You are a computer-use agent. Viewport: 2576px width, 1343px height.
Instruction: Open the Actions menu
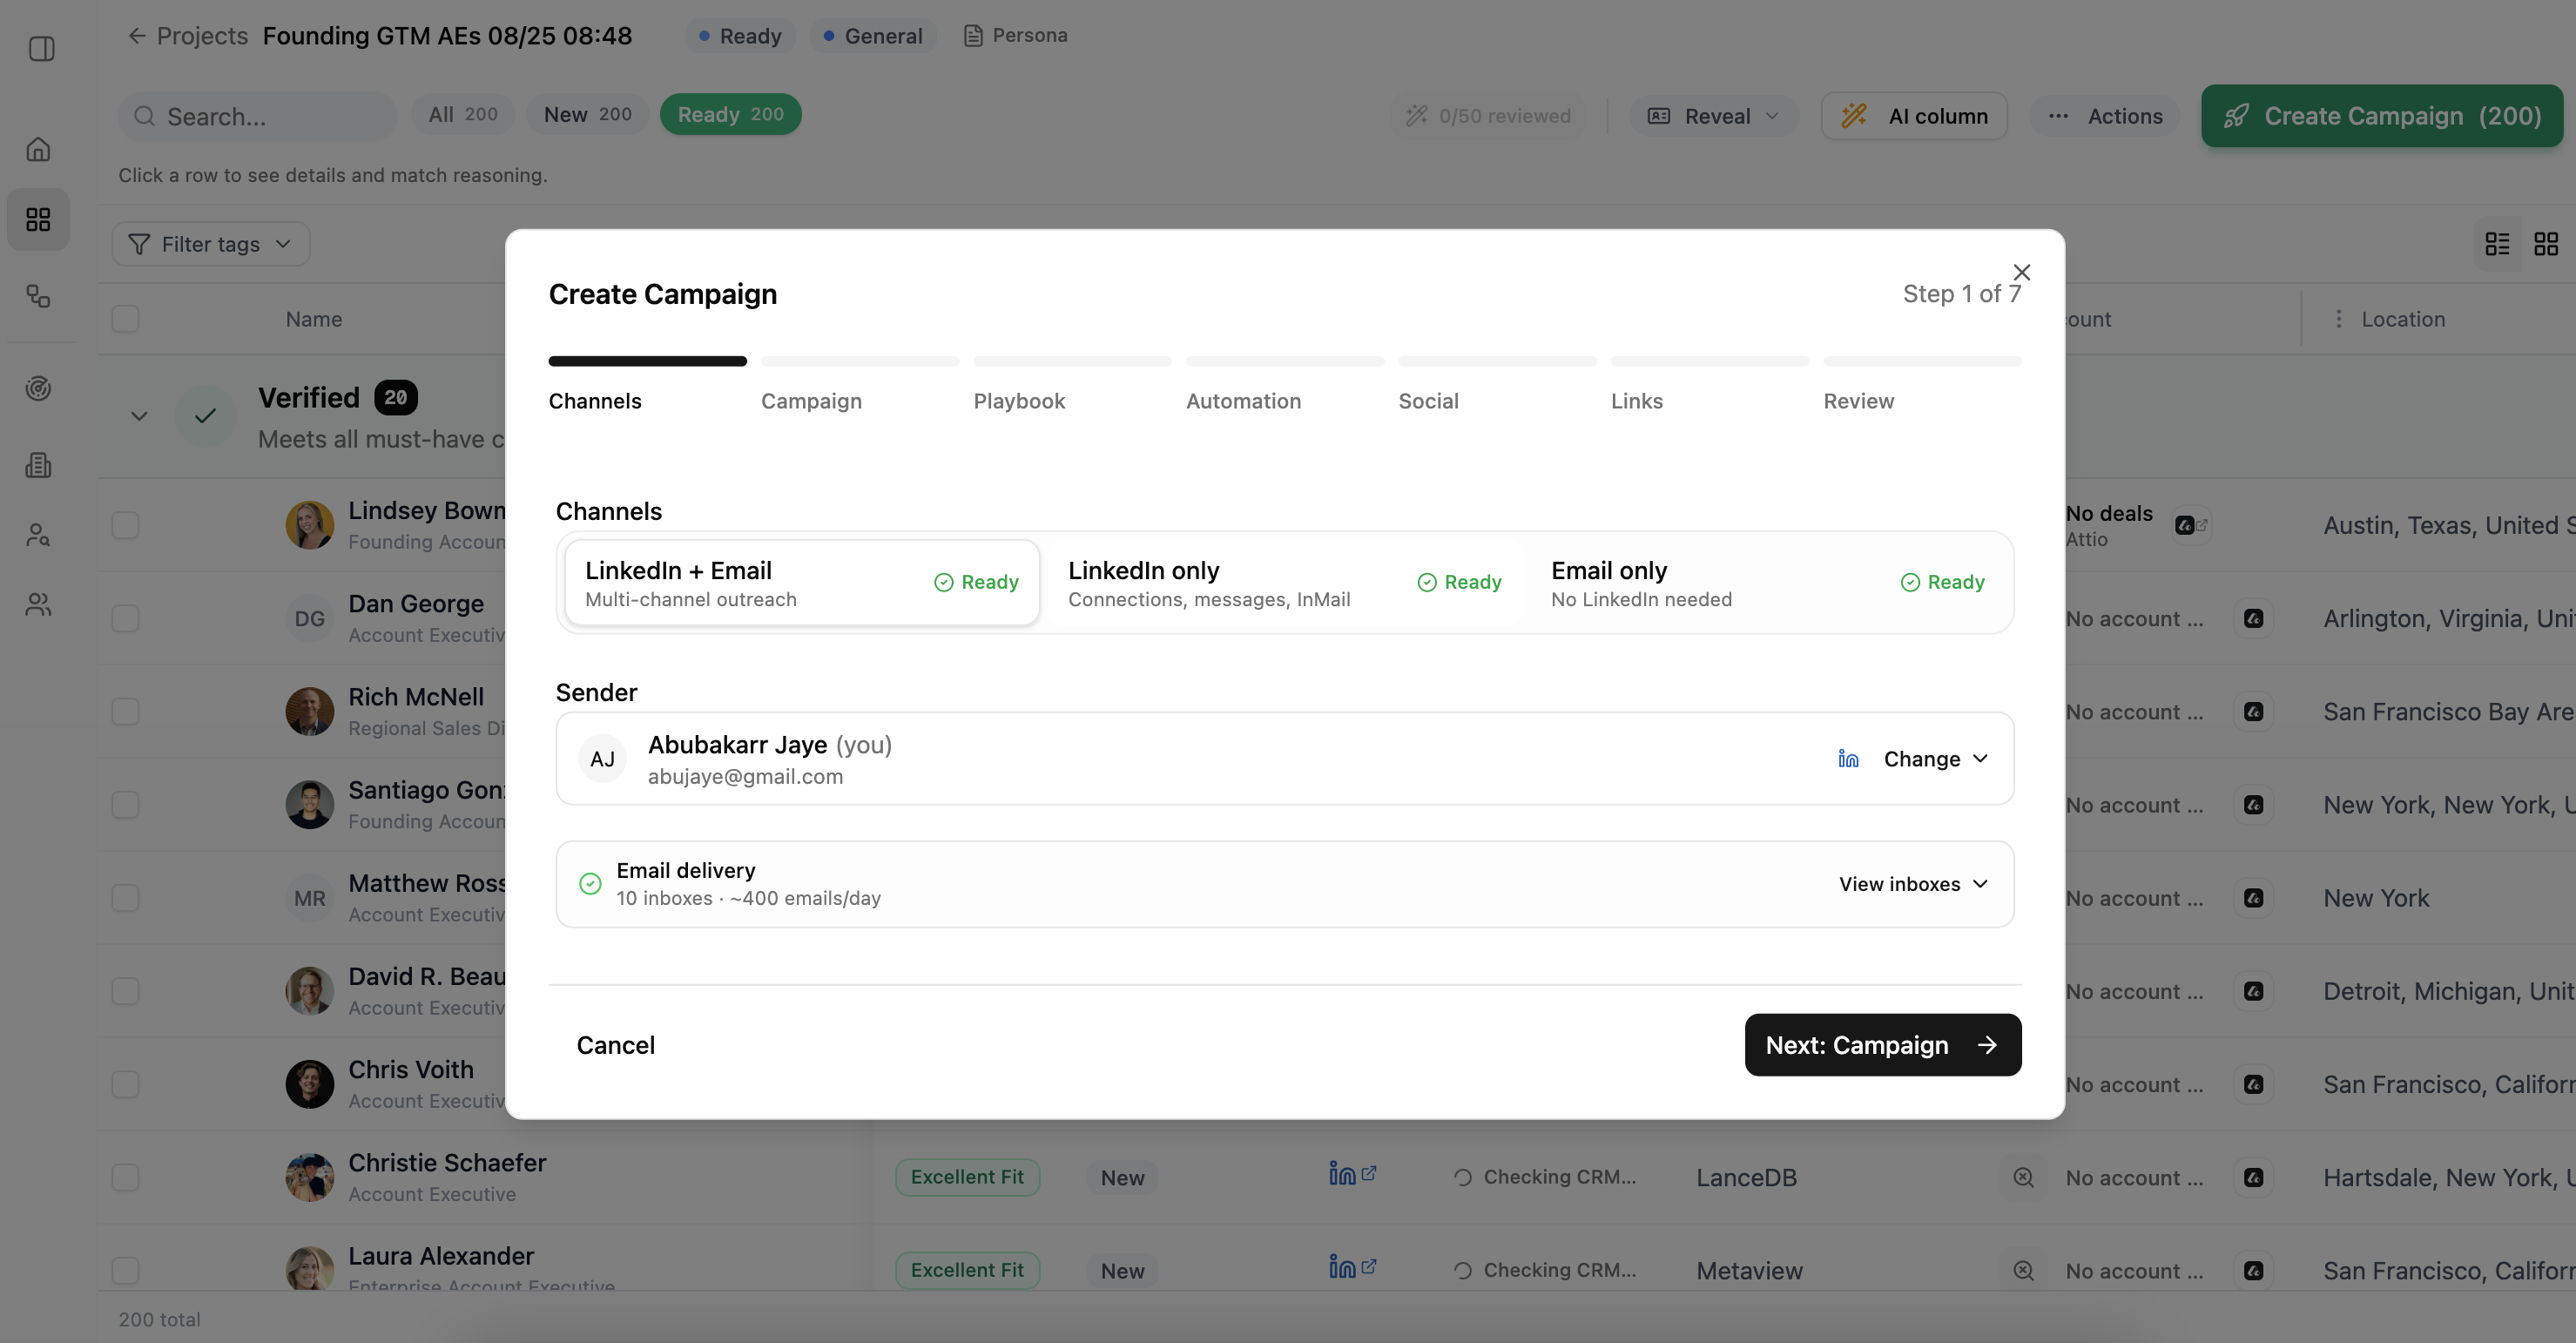2105,116
